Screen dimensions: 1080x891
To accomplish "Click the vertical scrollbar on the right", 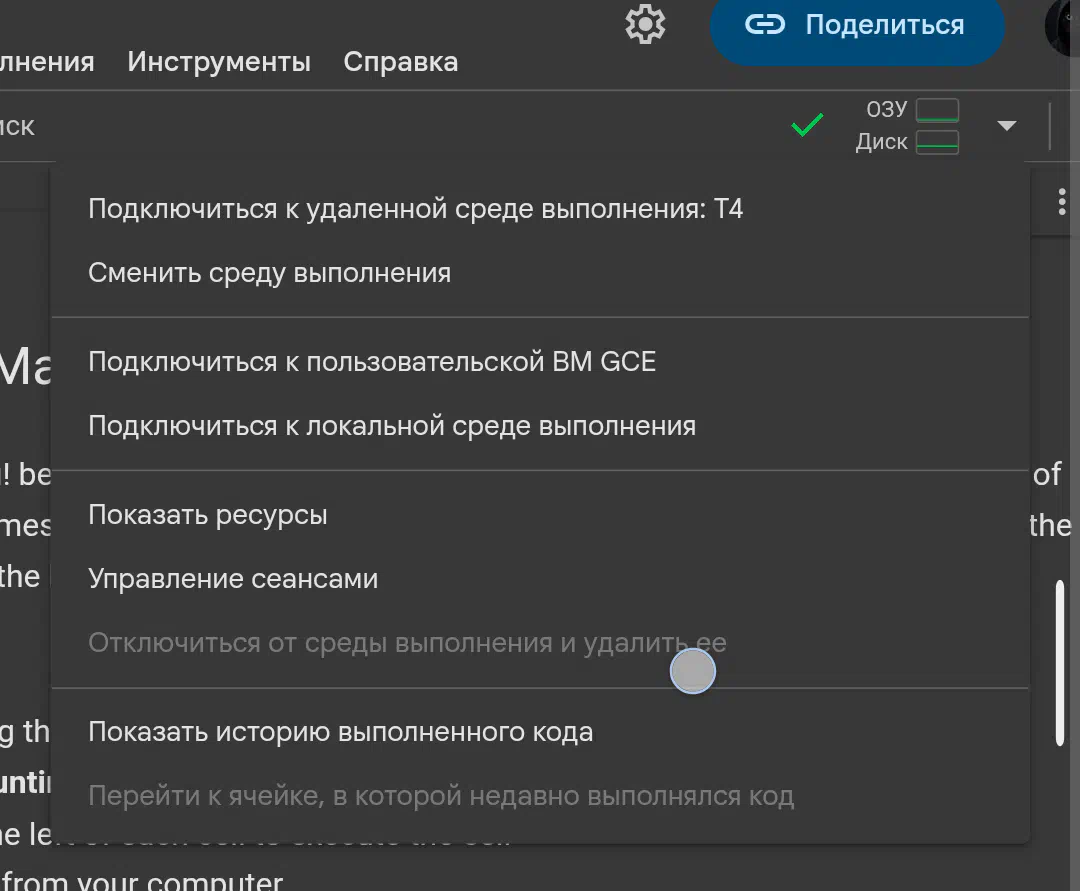I will point(1060,662).
